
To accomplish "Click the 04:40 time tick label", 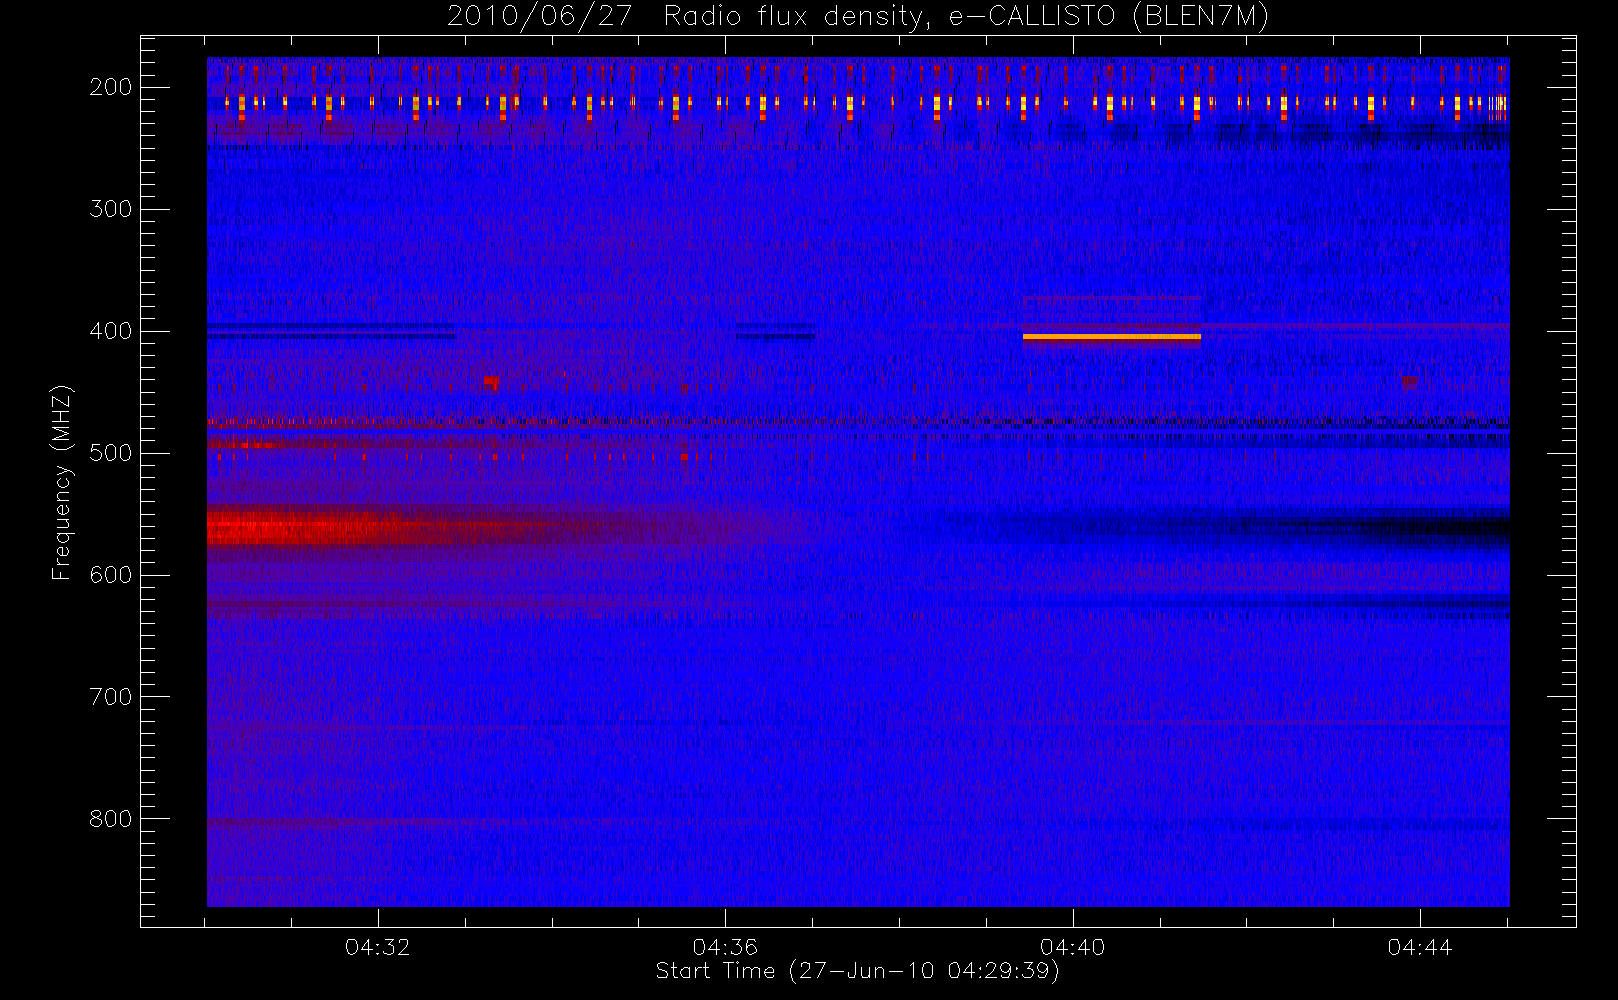I will pyautogui.click(x=1072, y=947).
